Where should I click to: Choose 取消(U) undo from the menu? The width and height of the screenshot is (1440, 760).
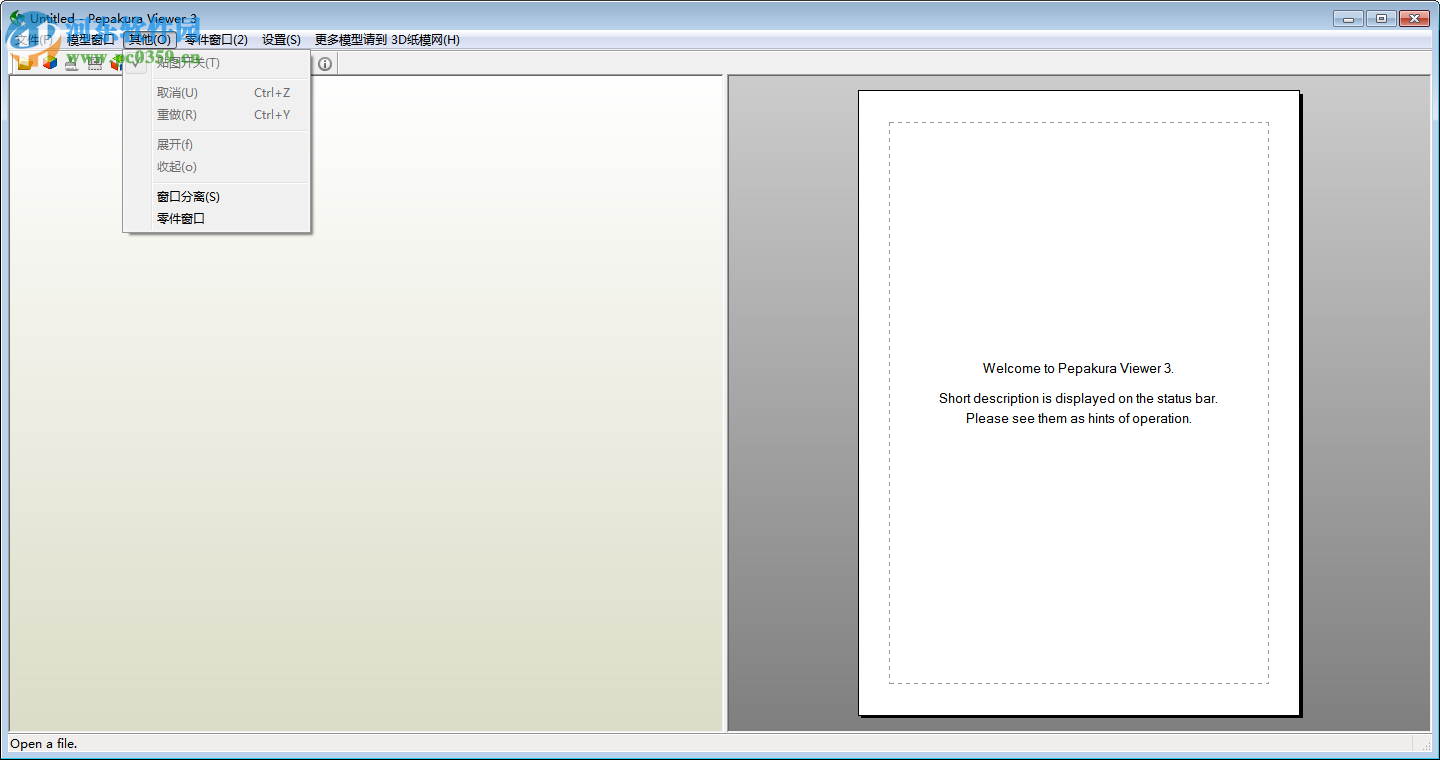(x=217, y=93)
